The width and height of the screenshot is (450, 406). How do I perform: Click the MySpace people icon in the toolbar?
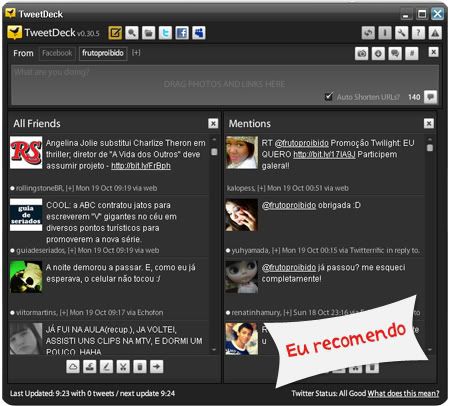click(199, 33)
